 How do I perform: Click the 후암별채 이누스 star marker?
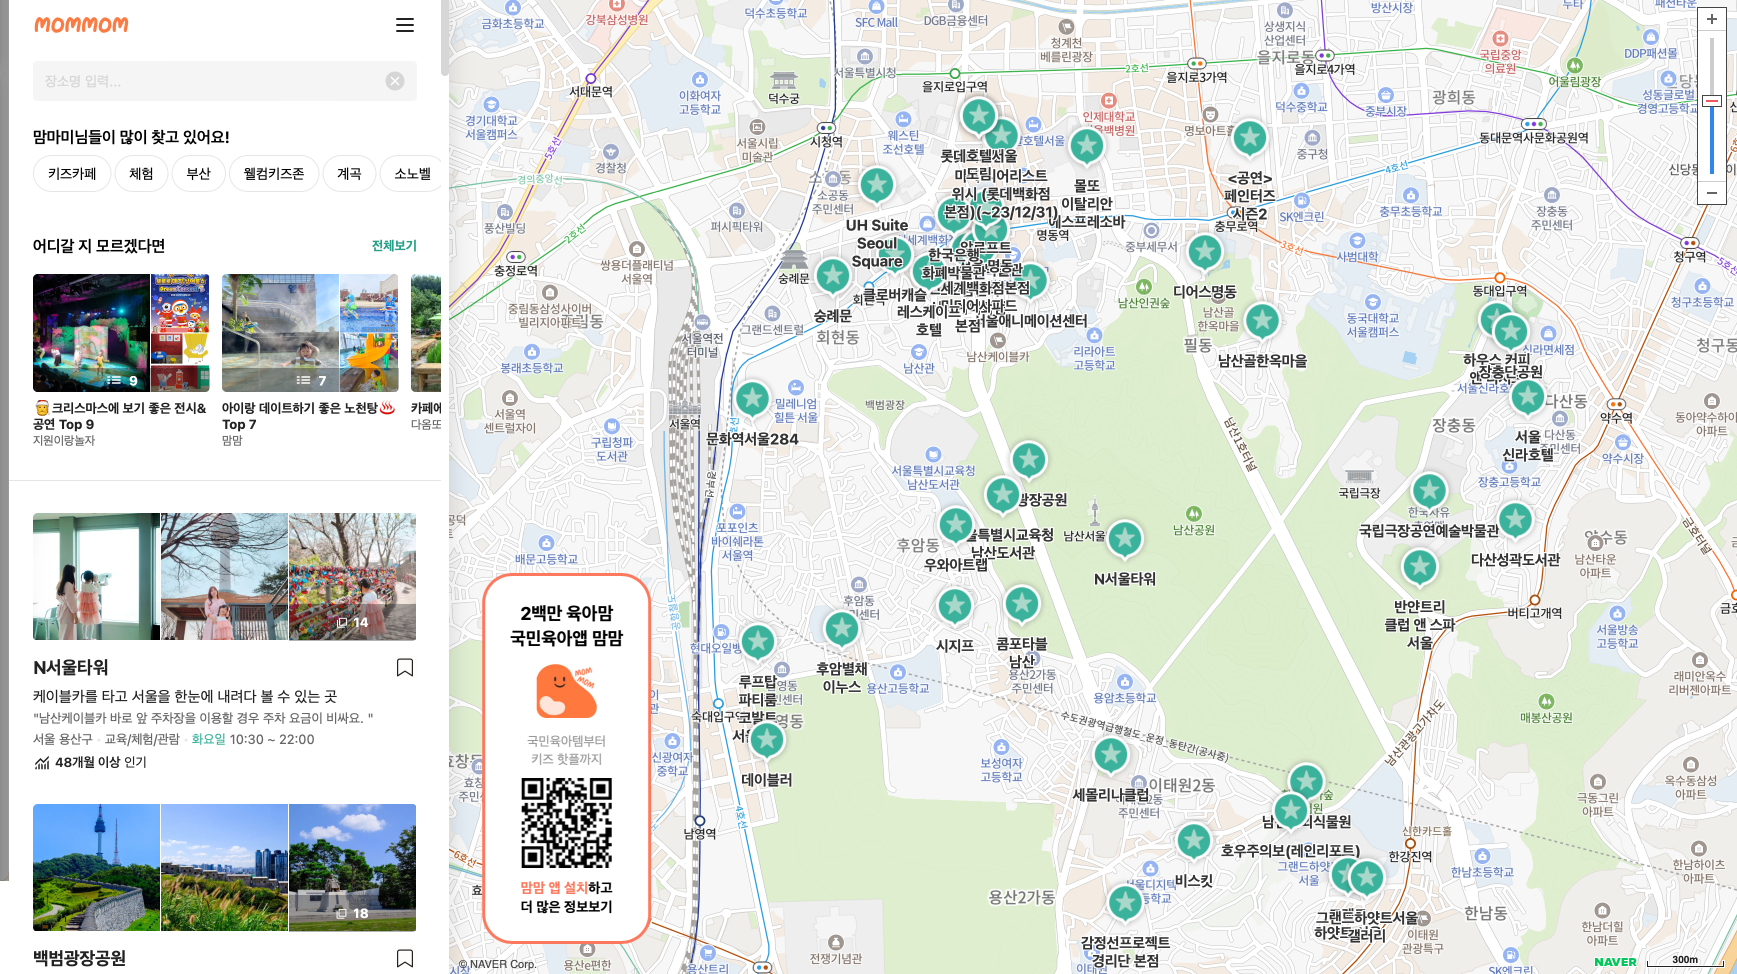[842, 629]
